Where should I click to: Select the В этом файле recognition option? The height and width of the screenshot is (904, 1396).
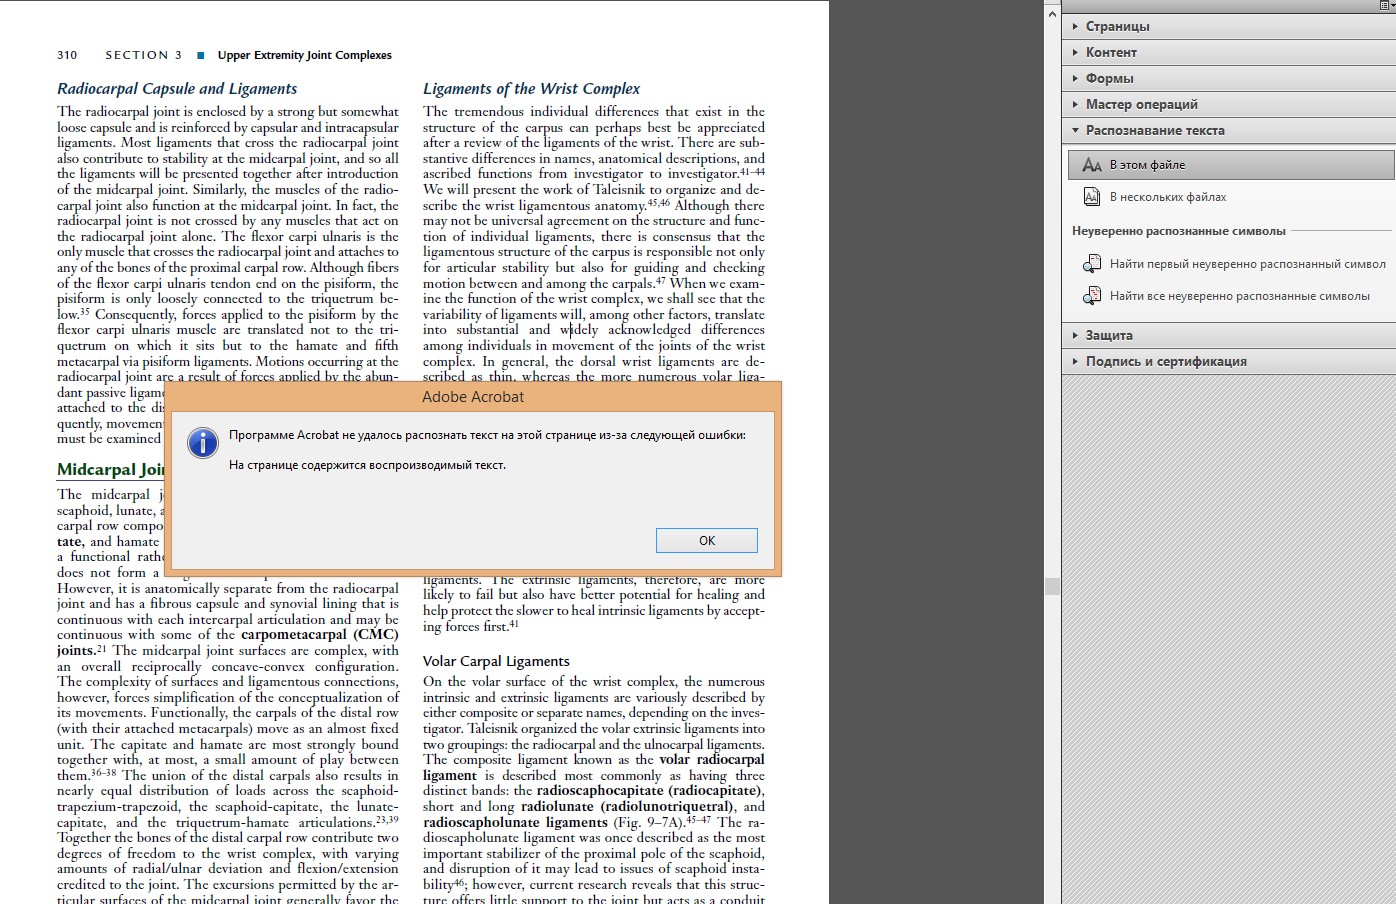[x=1231, y=165]
